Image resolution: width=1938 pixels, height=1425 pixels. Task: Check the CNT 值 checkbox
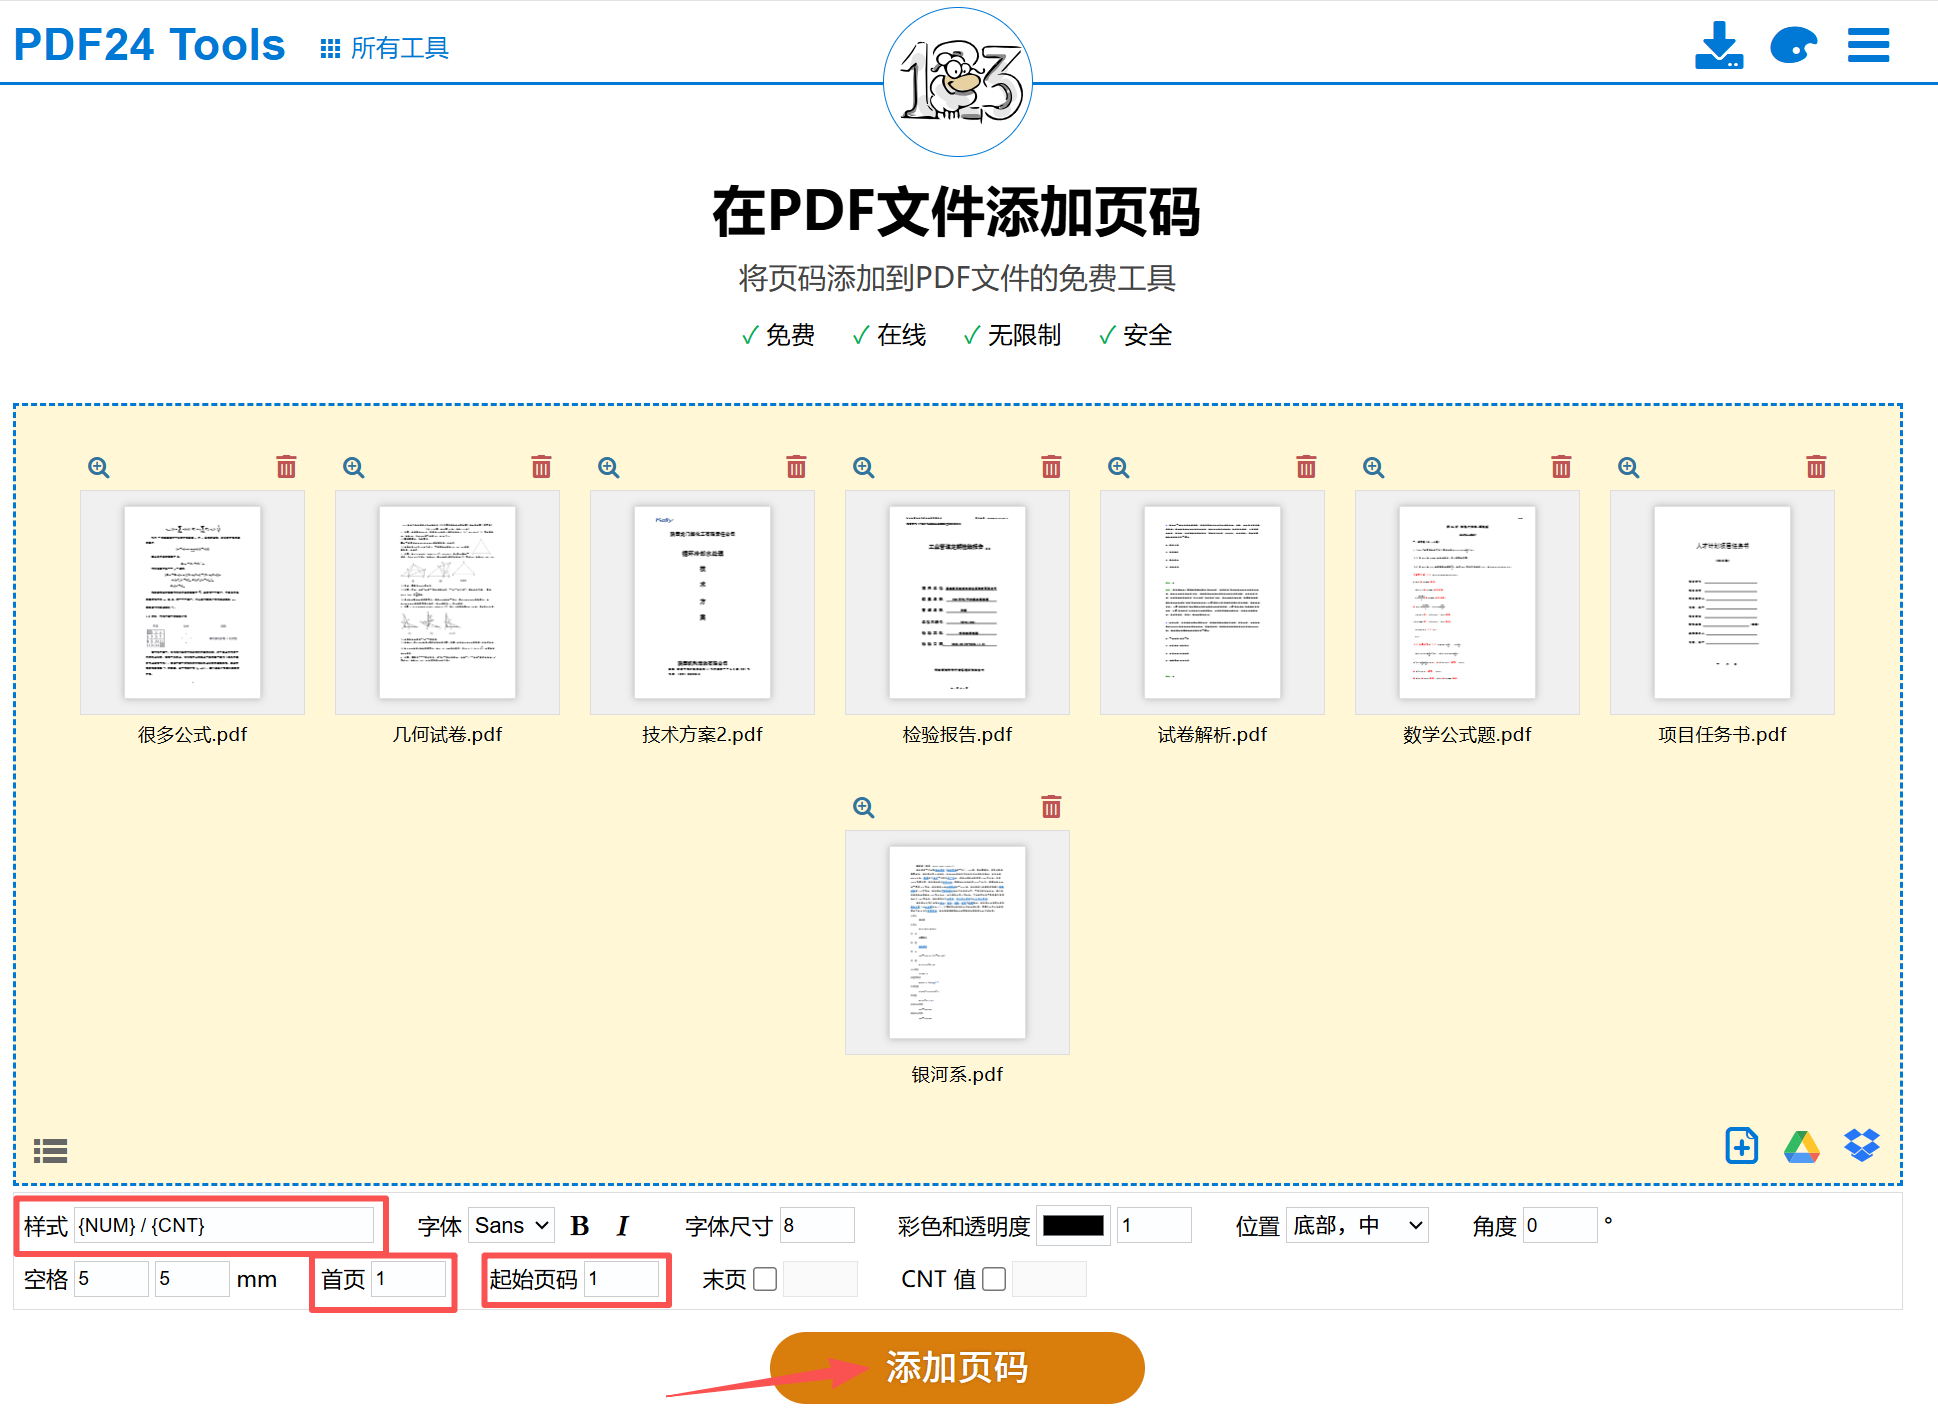(993, 1278)
